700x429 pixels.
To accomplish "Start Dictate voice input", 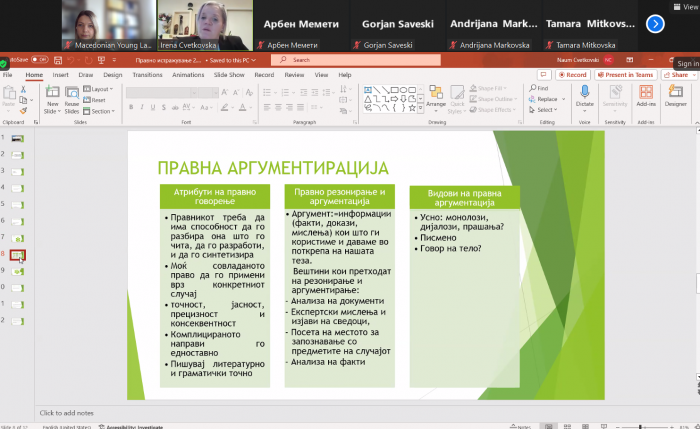I will point(585,96).
